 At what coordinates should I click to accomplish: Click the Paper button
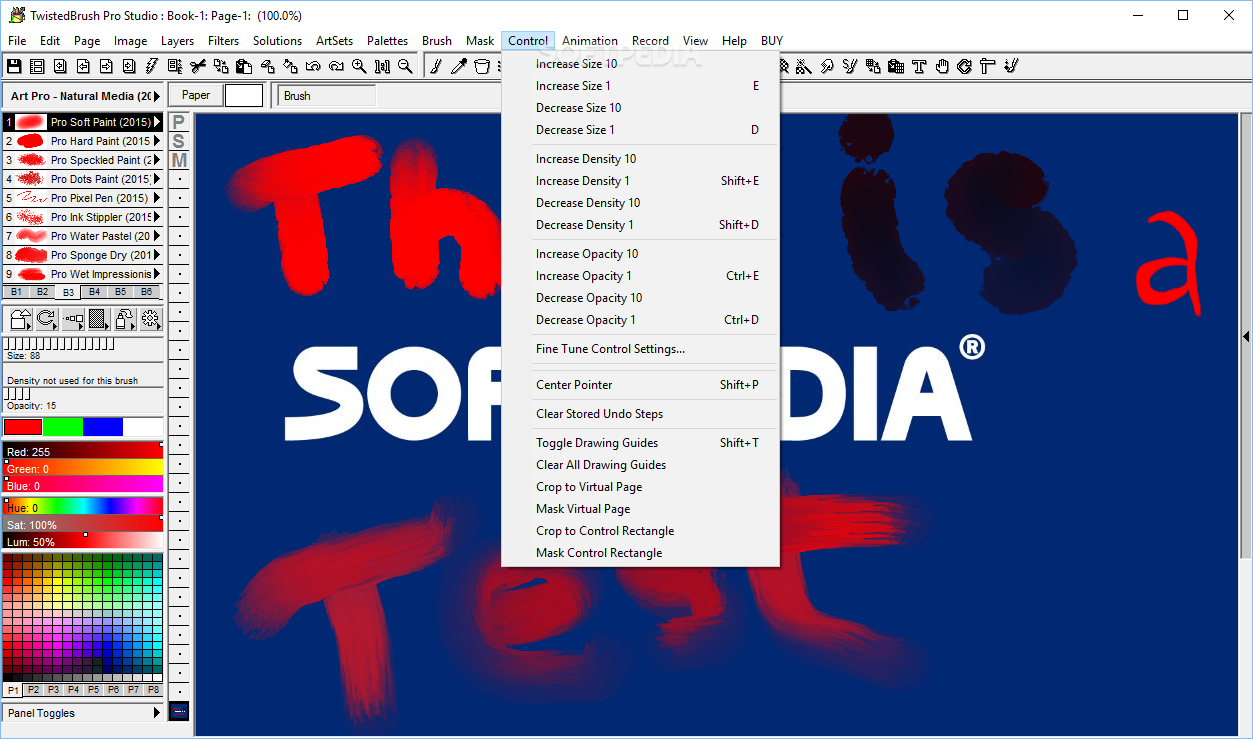click(196, 95)
